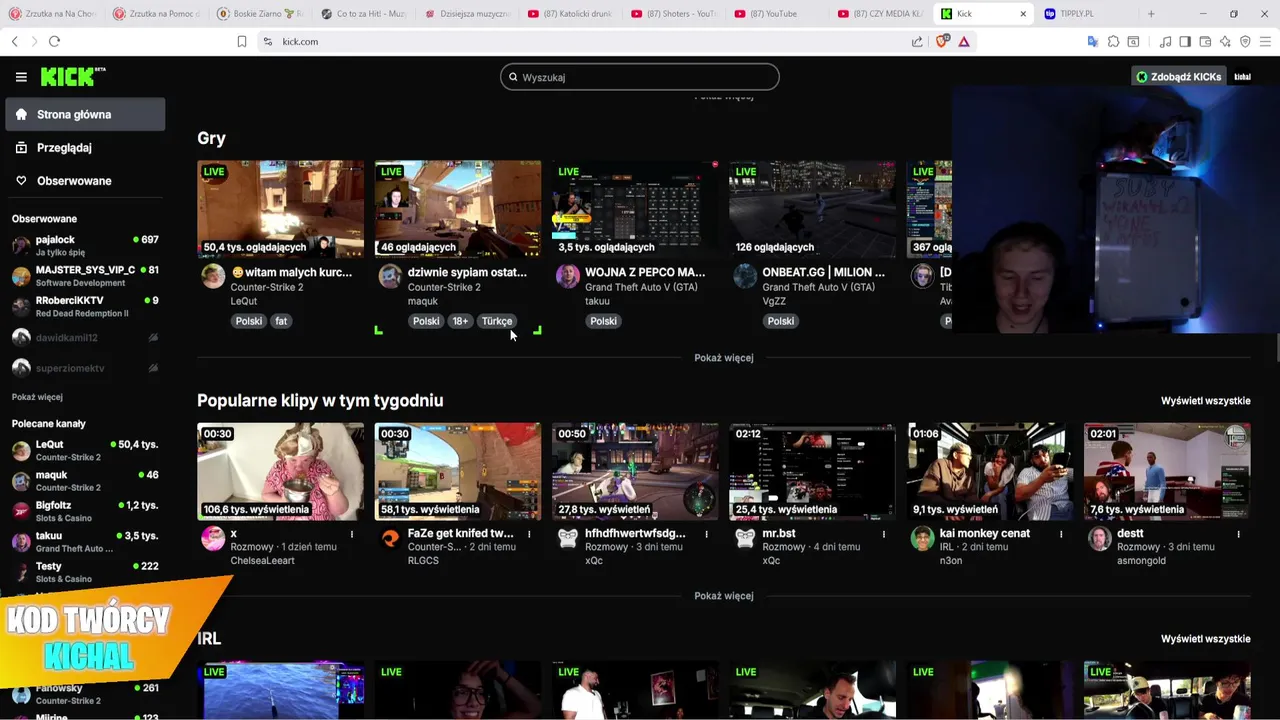Switch to 'Co to za Hit!' tab
Screen dimensions: 1280x720
click(x=364, y=14)
